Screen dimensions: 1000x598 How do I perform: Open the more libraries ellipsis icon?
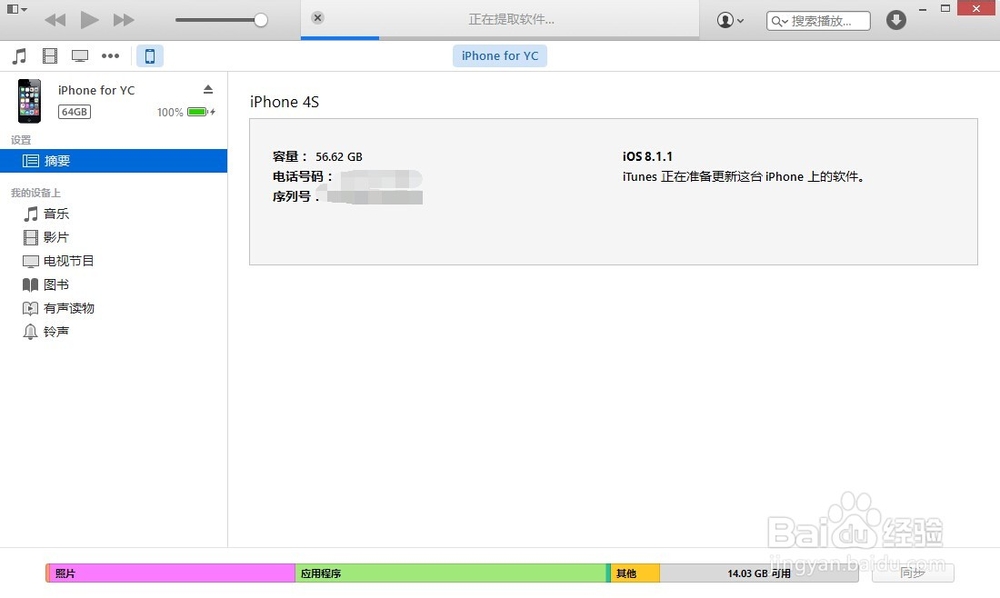(110, 56)
